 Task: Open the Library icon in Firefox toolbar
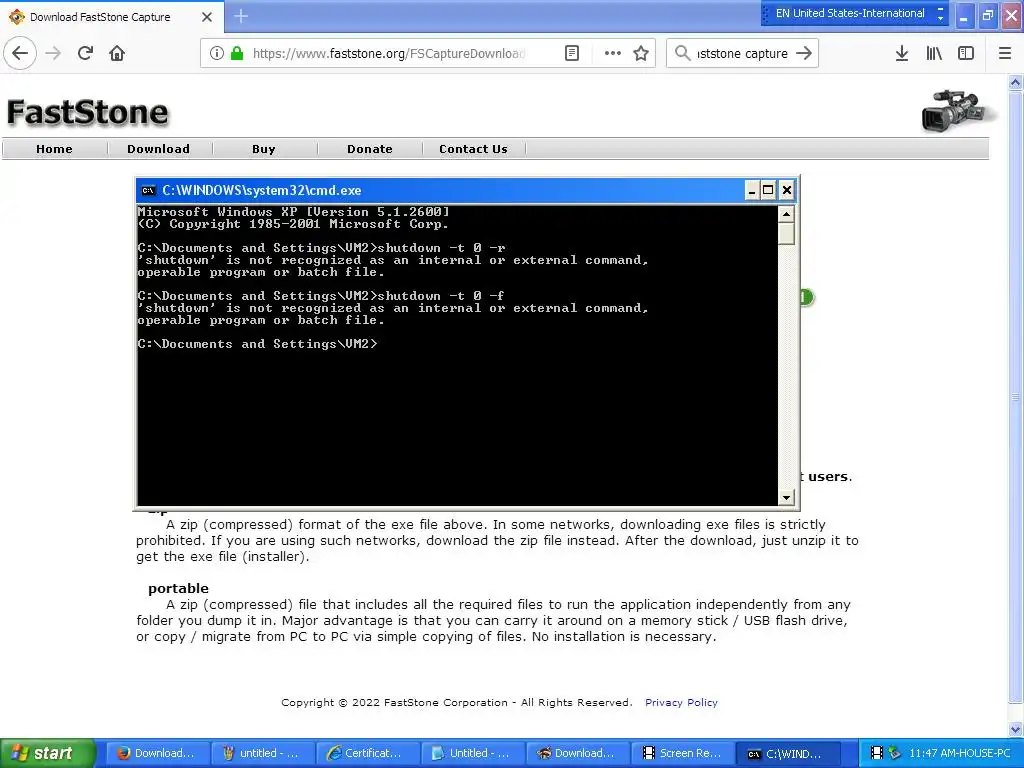click(934, 53)
